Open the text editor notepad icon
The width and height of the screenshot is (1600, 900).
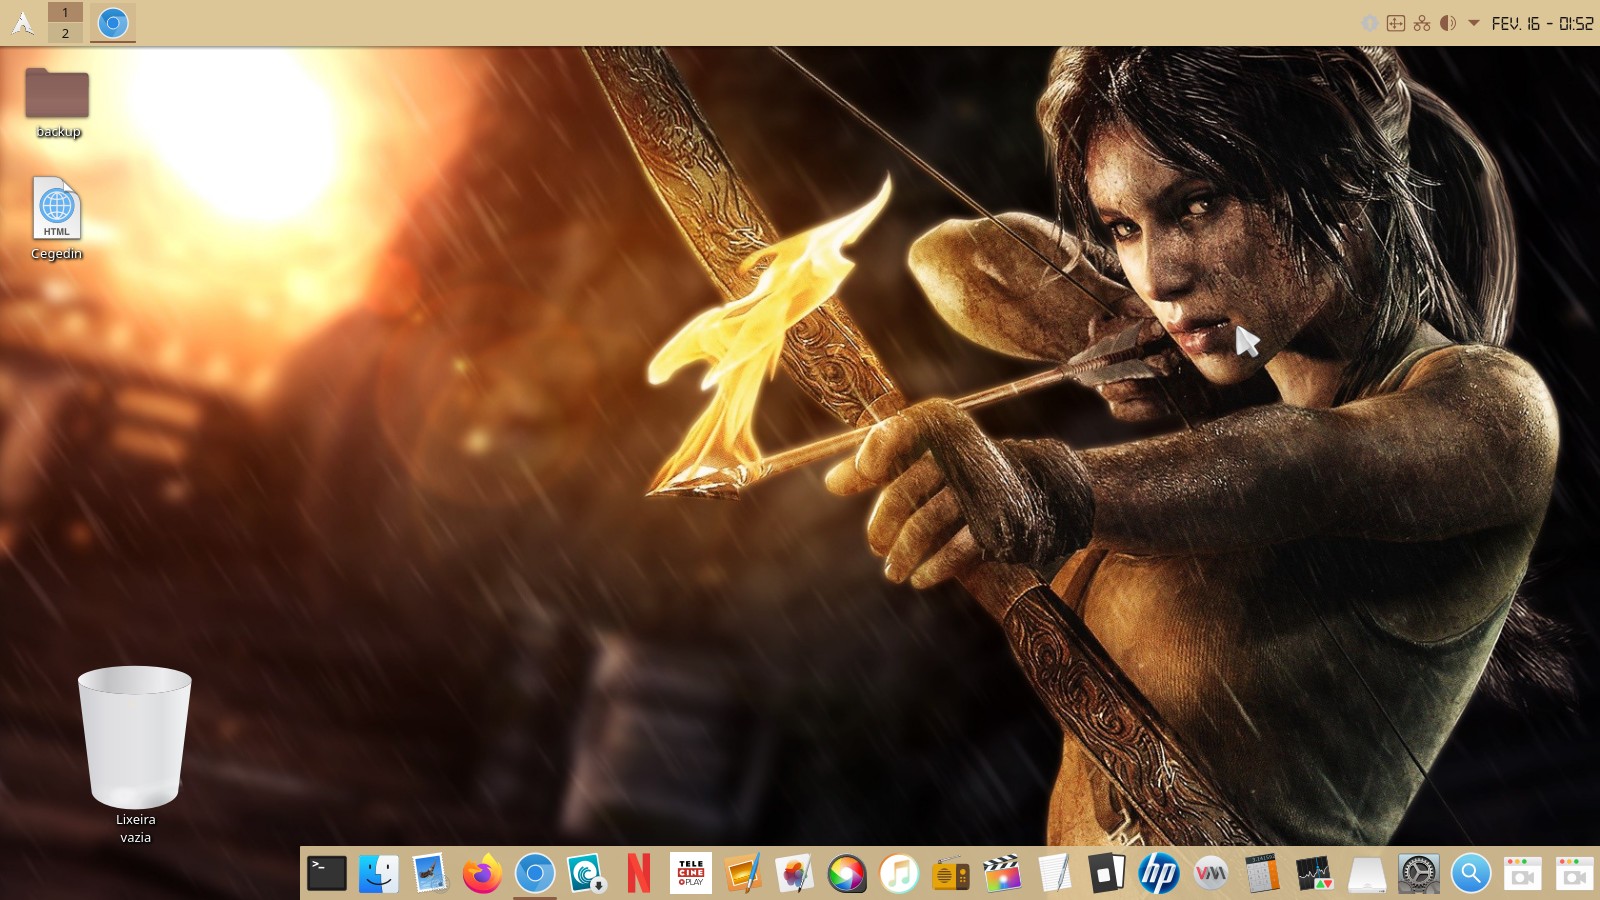click(1055, 874)
